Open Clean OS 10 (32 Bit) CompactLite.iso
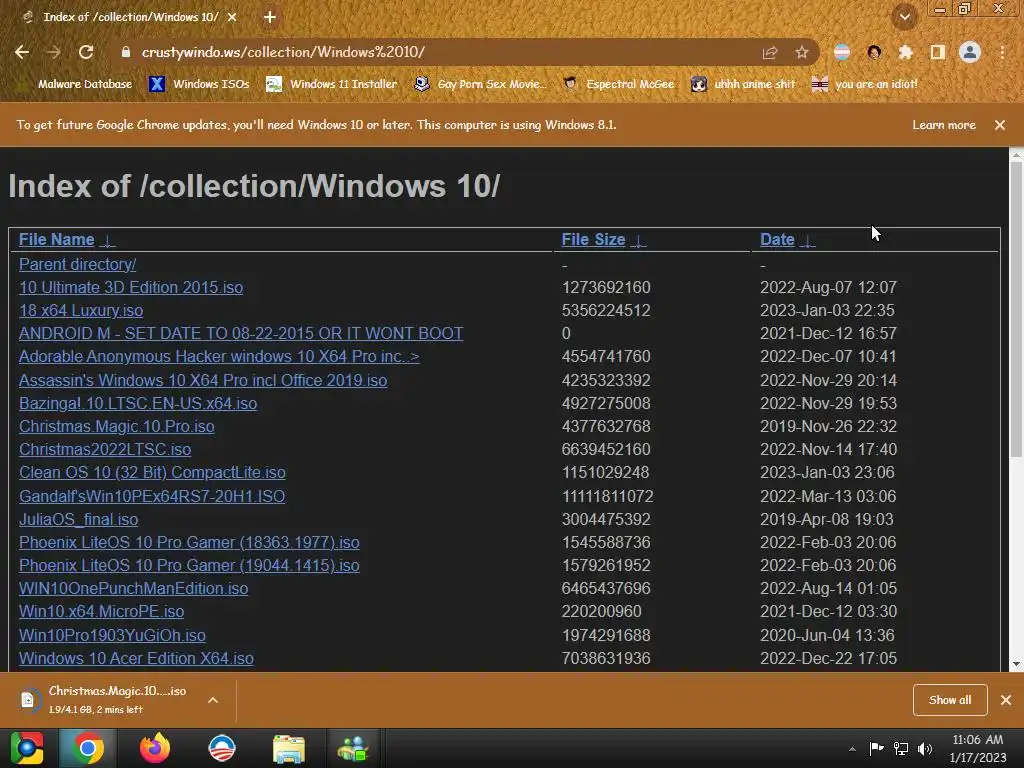 point(152,472)
